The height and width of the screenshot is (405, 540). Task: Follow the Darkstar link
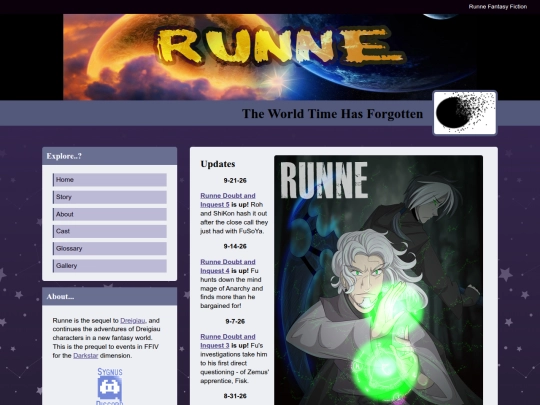pos(85,356)
